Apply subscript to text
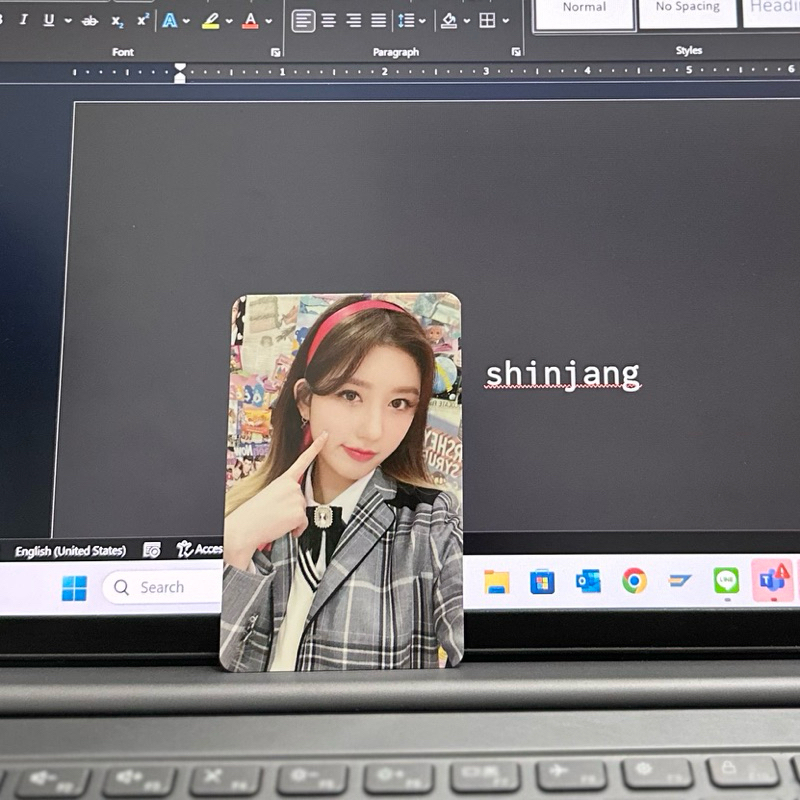Screen dimensions: 800x800 [x=117, y=21]
